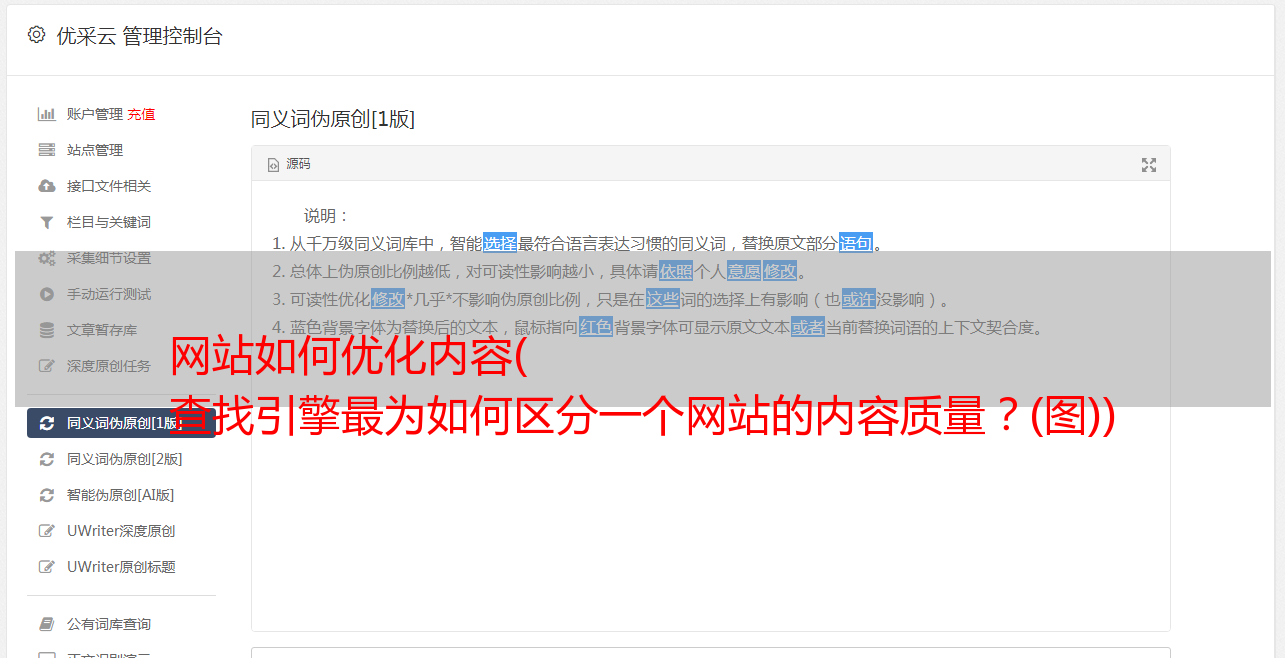Select 同义词伪原创[1版] active sidebar item
The height and width of the screenshot is (658, 1285).
(121, 423)
